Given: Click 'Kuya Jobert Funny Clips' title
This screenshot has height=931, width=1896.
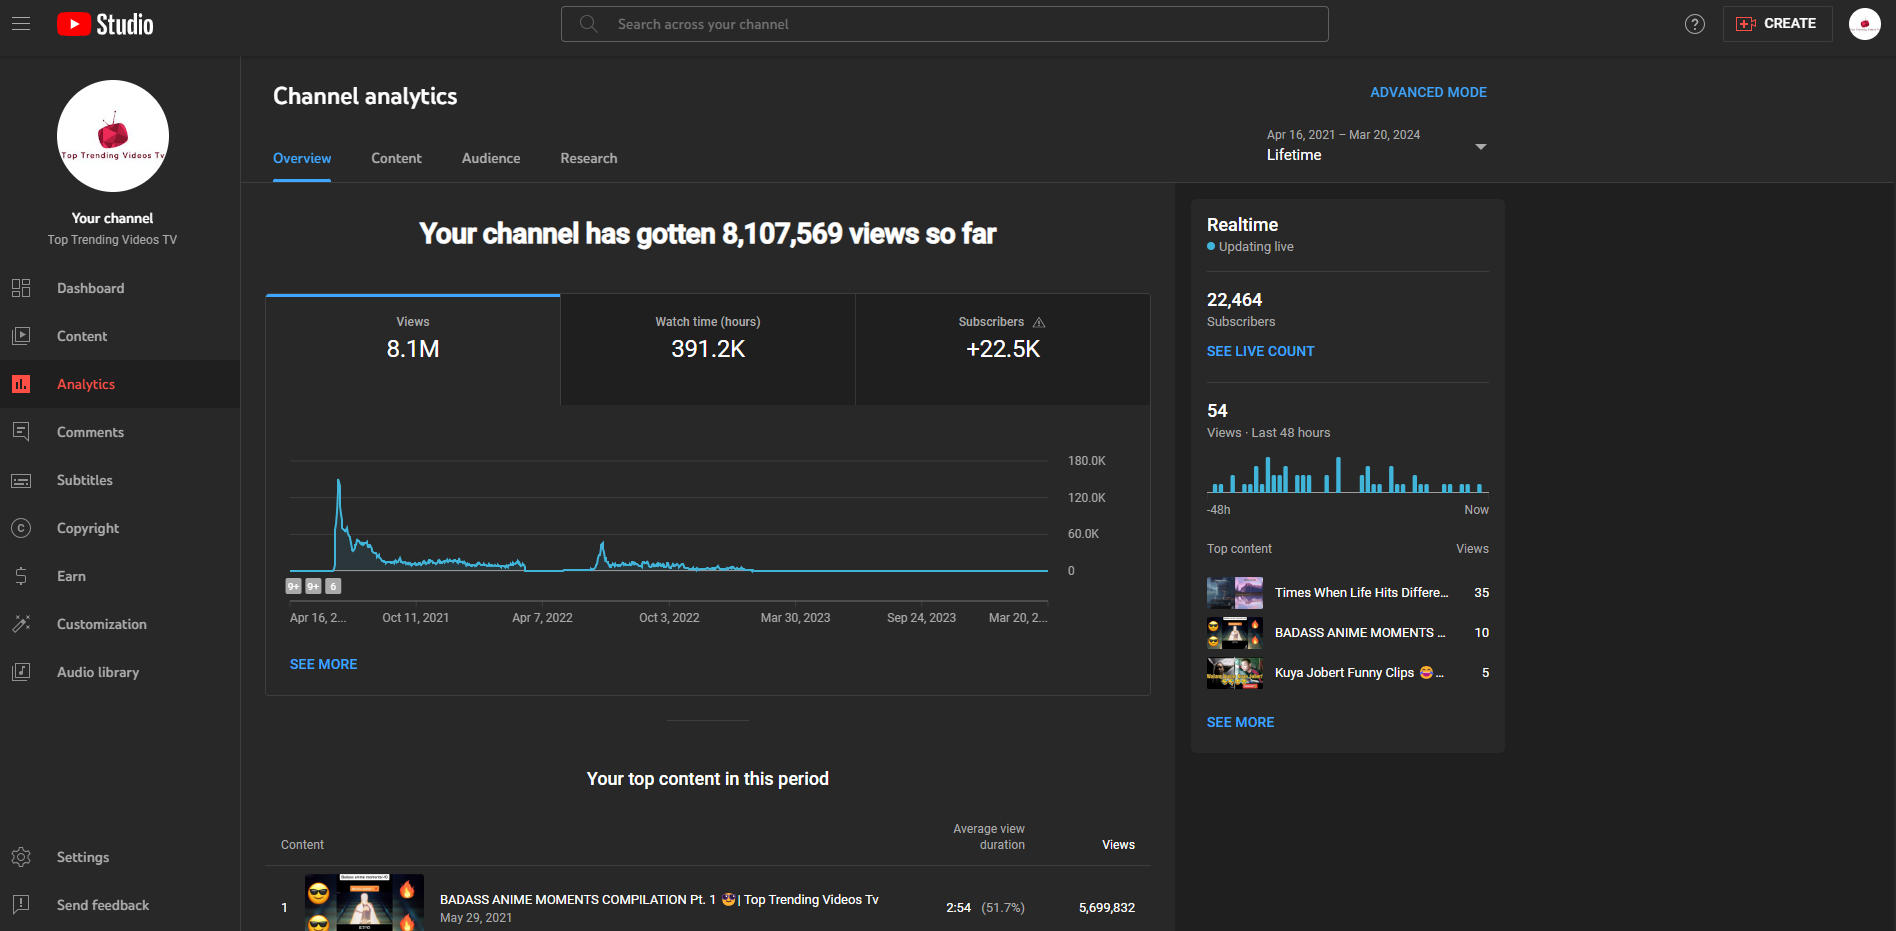Looking at the screenshot, I should pos(1359,673).
